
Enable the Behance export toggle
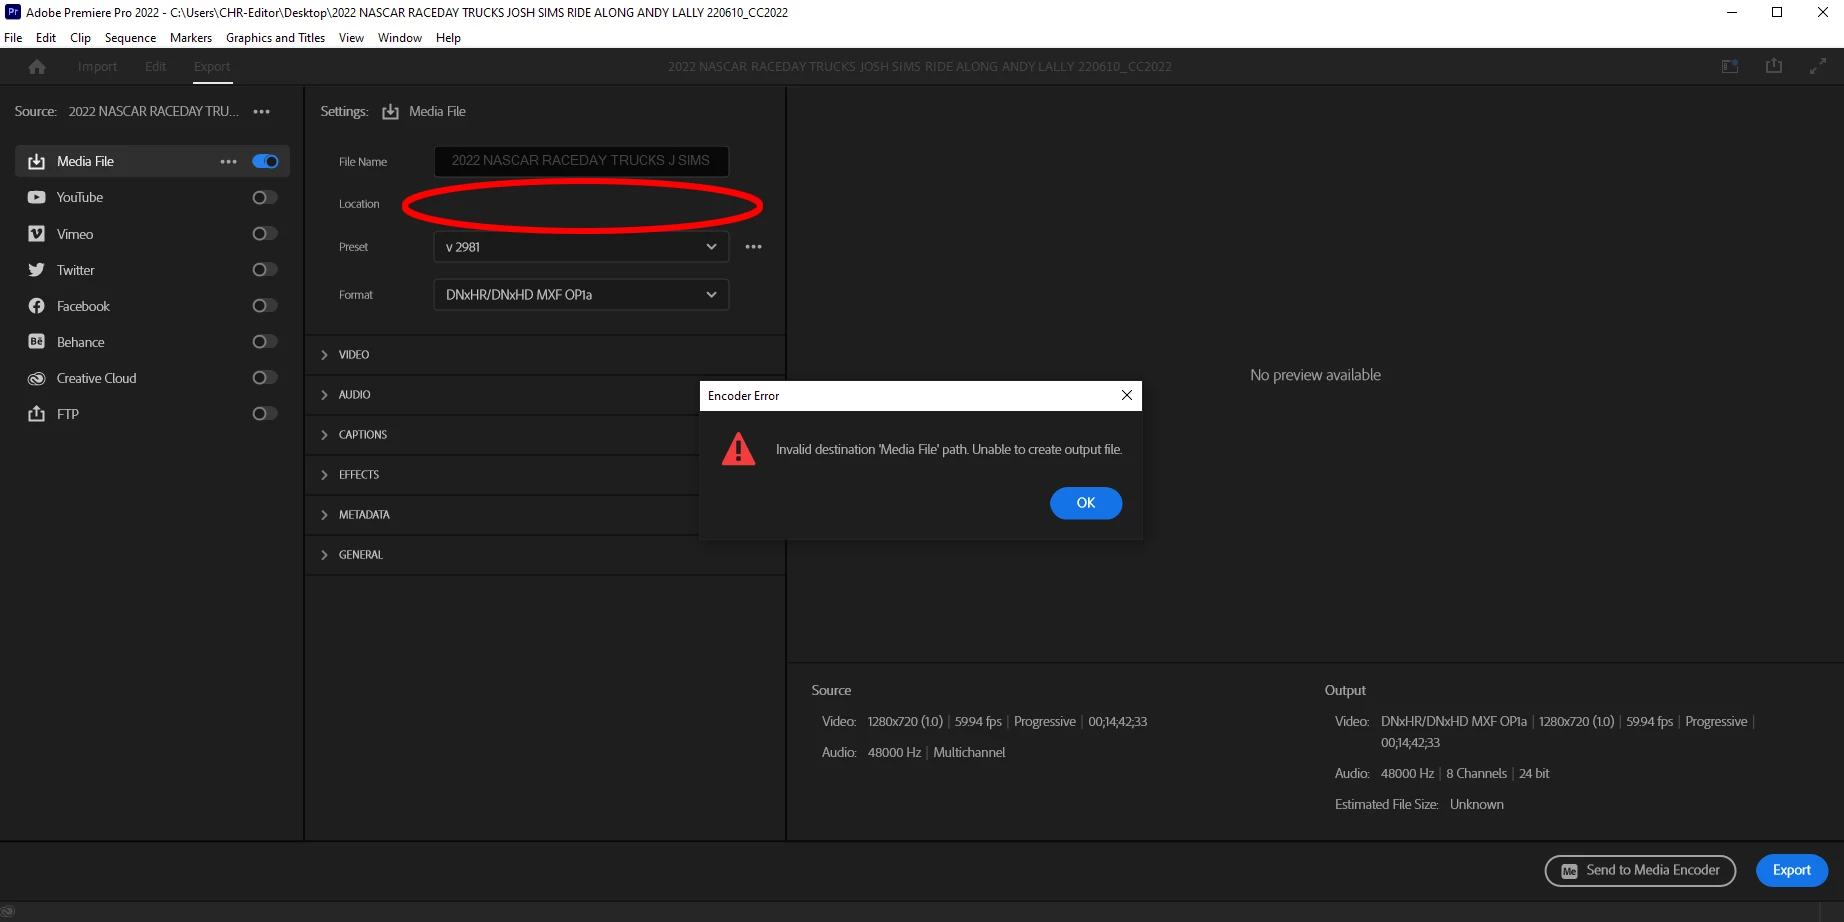[x=265, y=341]
